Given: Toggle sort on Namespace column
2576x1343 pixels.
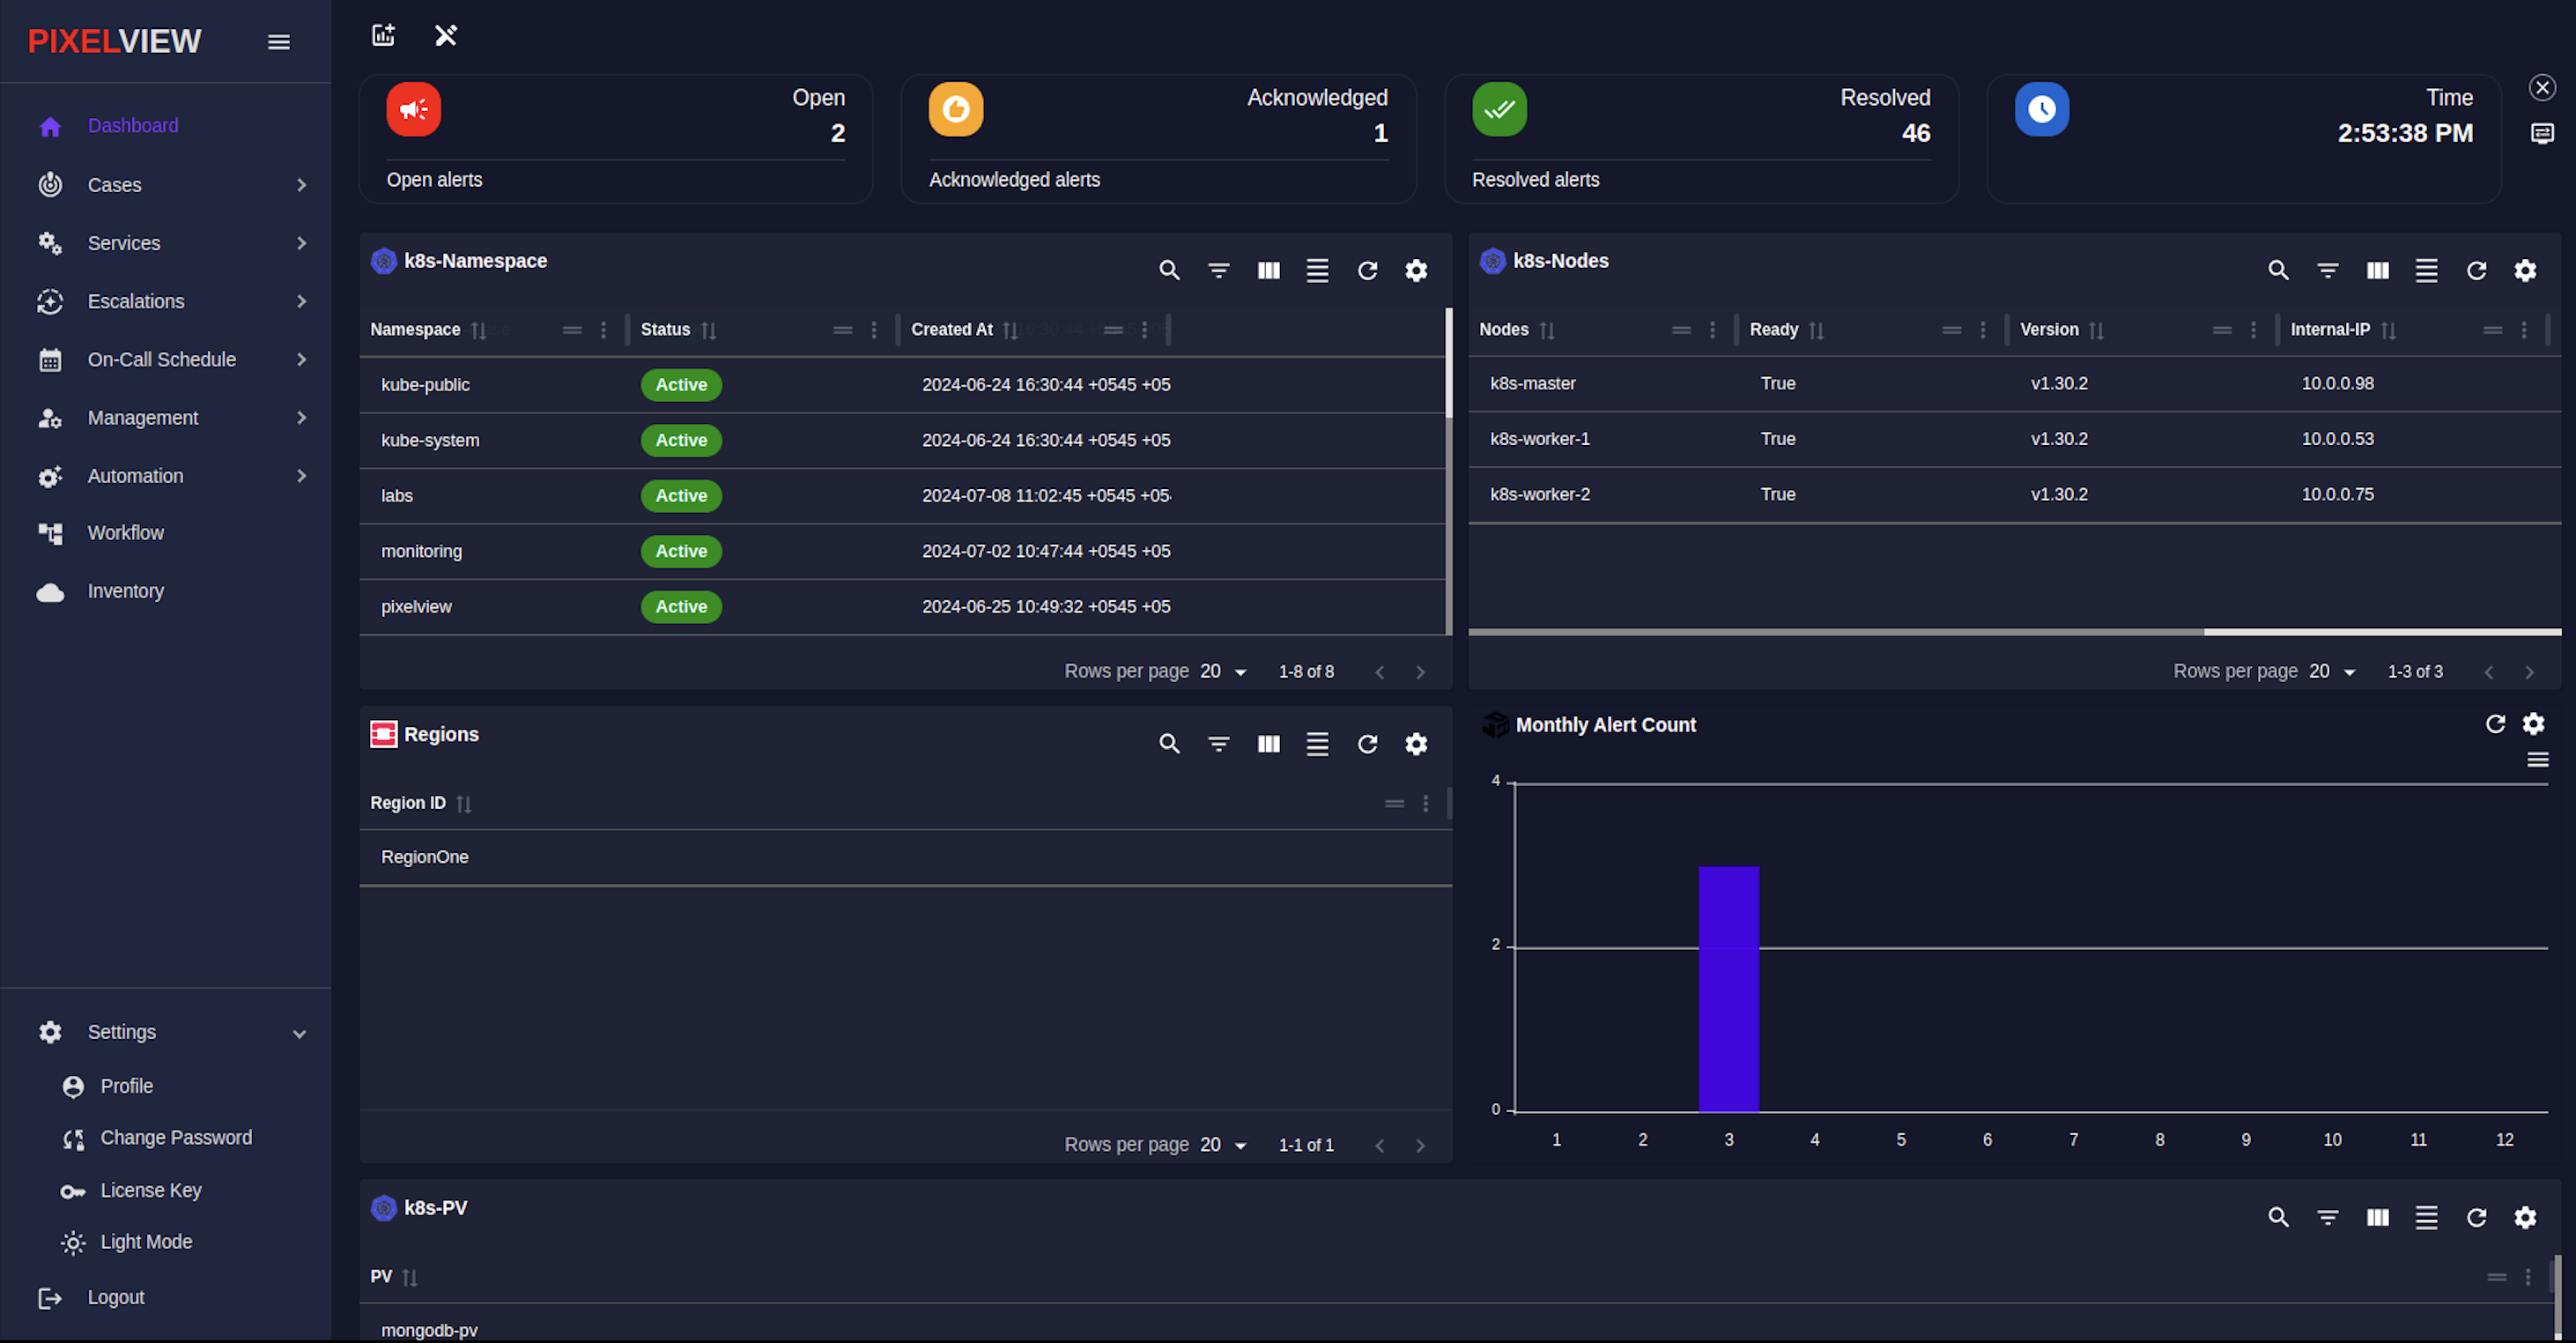Looking at the screenshot, I should 478,330.
